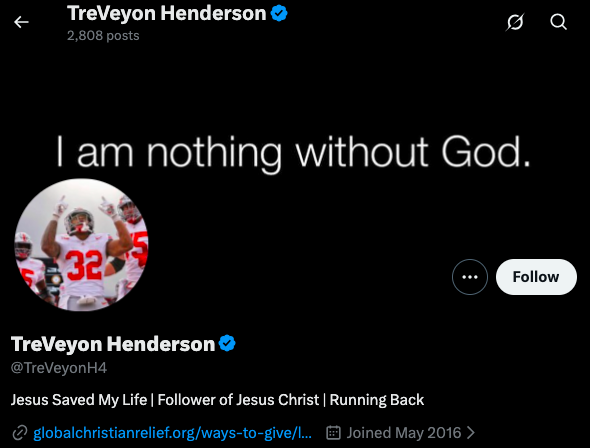The width and height of the screenshot is (590, 448).
Task: Click the TreVeyon Henderson header title
Action: [167, 14]
